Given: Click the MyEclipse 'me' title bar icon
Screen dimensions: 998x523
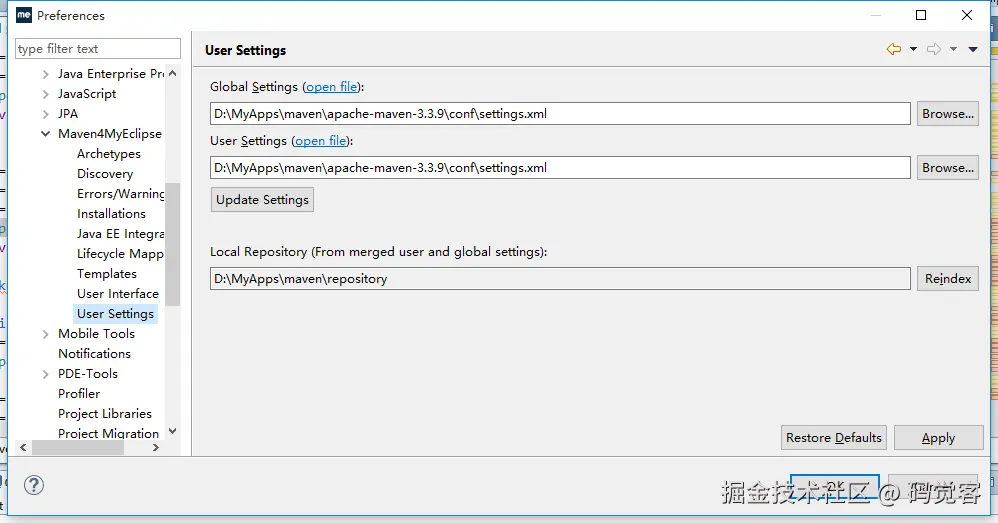Looking at the screenshot, I should point(24,15).
